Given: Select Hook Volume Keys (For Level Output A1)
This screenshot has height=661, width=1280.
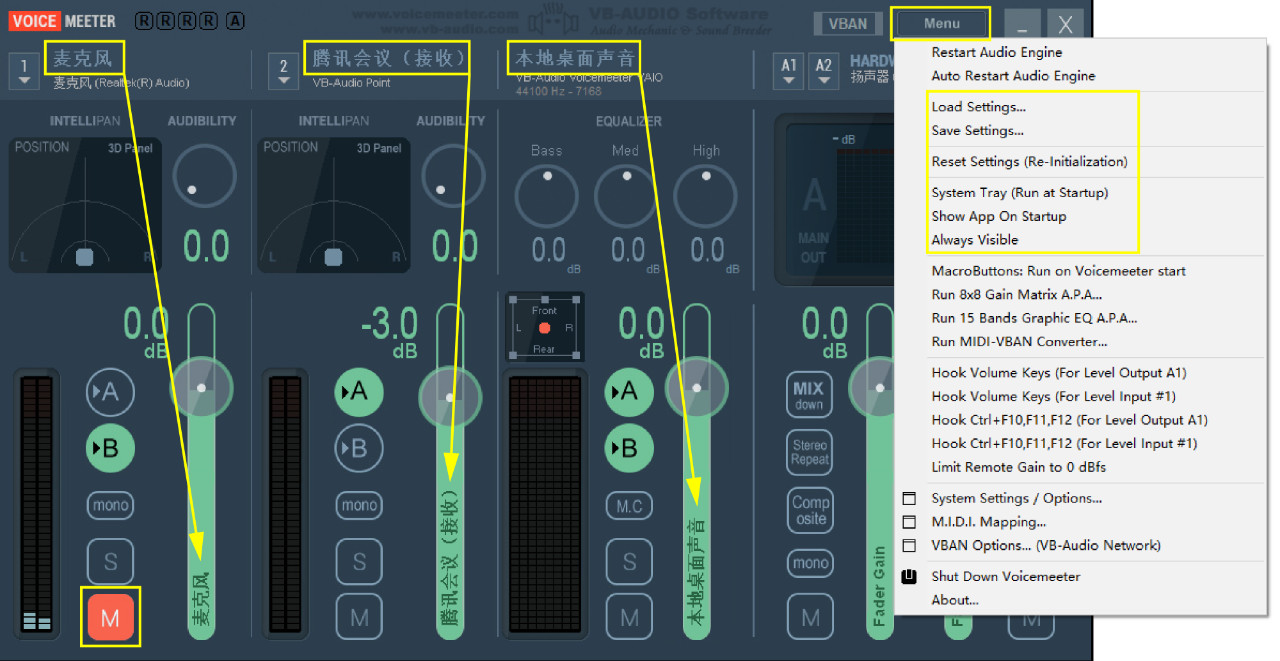Looking at the screenshot, I should [1059, 373].
